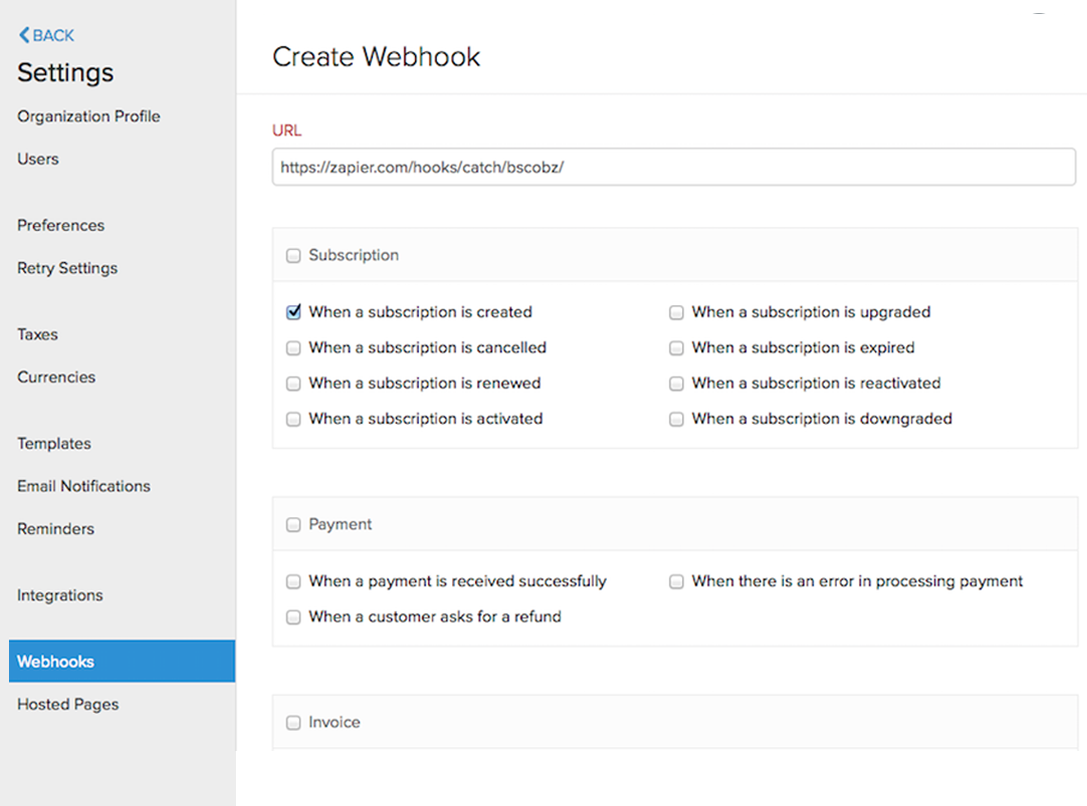Open the Users settings page
The height and width of the screenshot is (806, 1087).
pyautogui.click(x=38, y=159)
